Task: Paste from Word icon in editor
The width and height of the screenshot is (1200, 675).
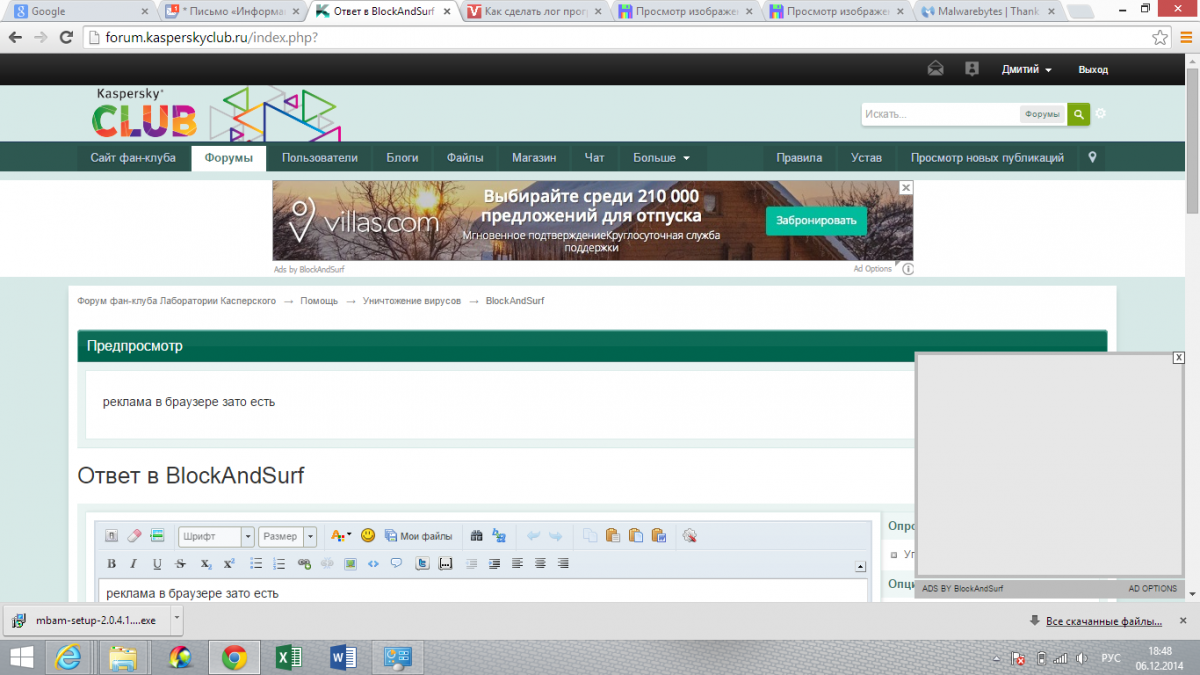Action: coord(658,536)
